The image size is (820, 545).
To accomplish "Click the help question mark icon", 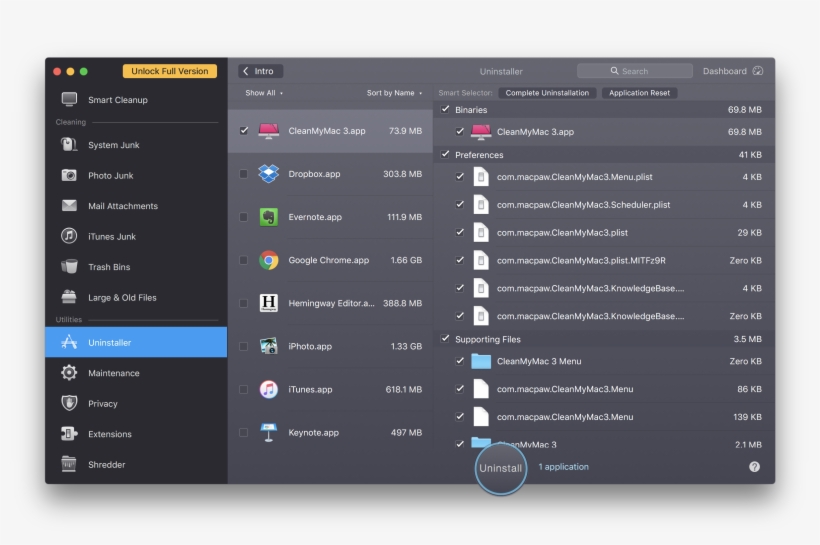I will pyautogui.click(x=754, y=467).
